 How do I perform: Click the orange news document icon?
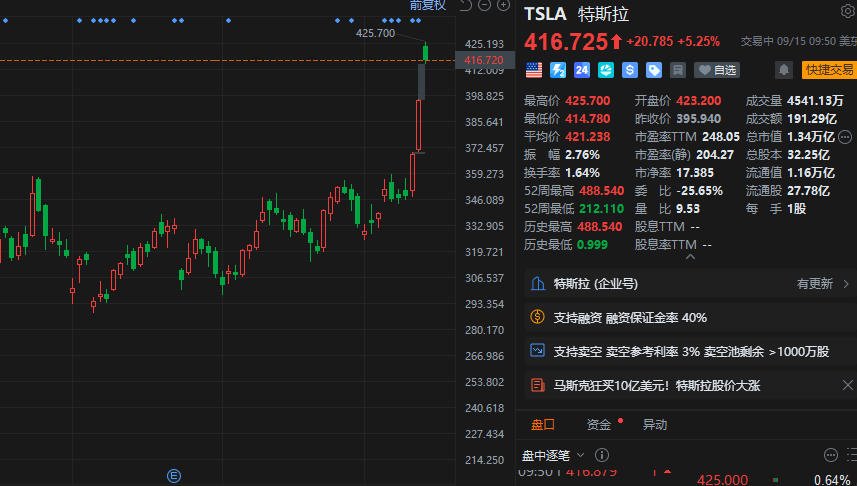(538, 385)
